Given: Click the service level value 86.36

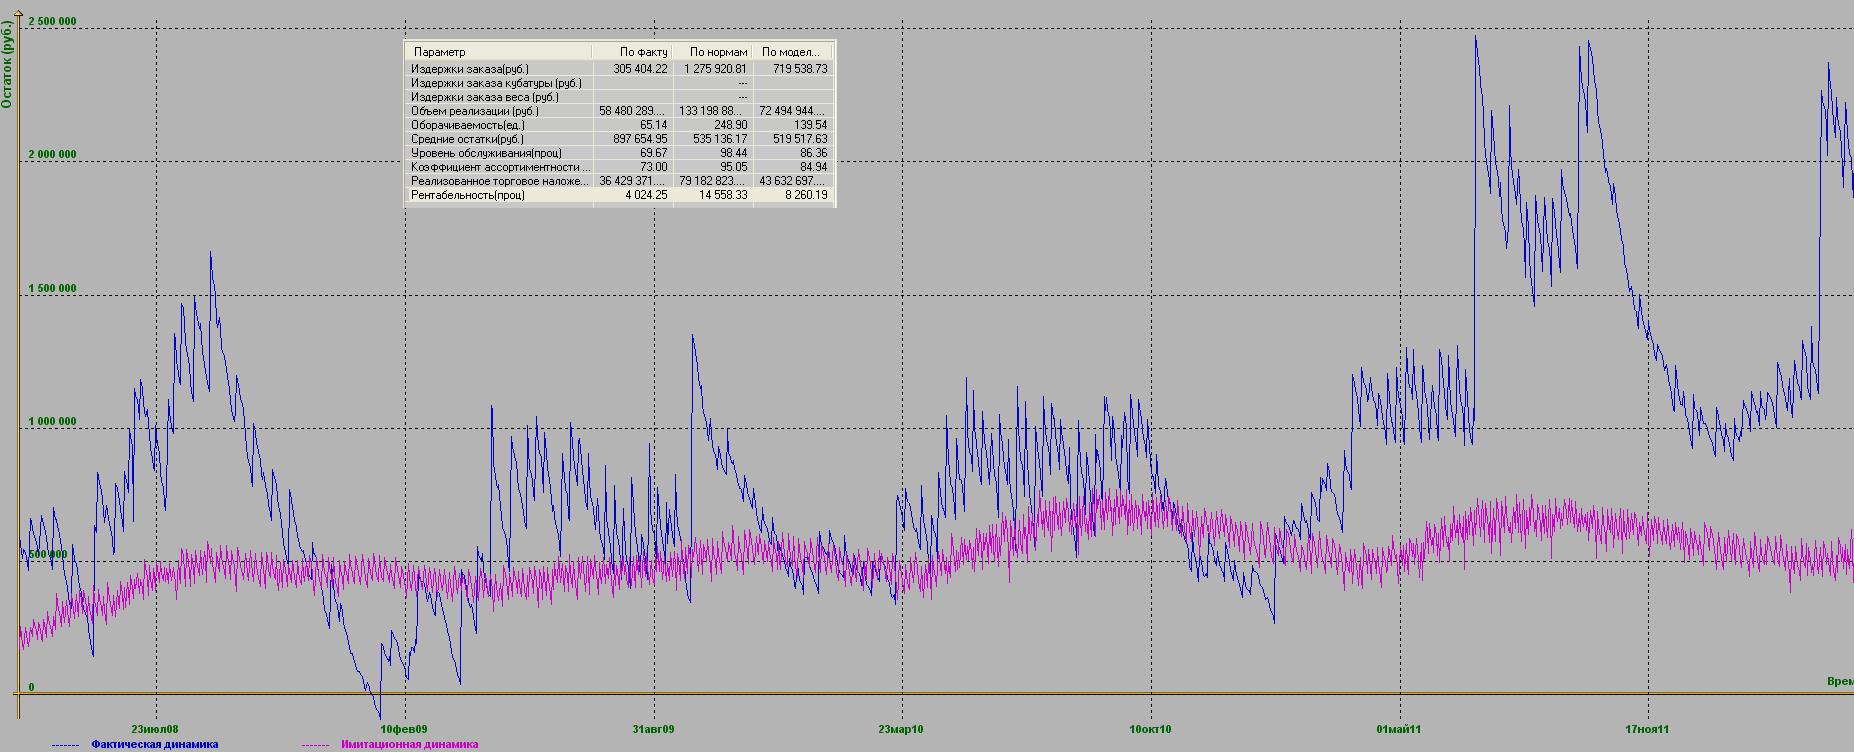Looking at the screenshot, I should [813, 153].
